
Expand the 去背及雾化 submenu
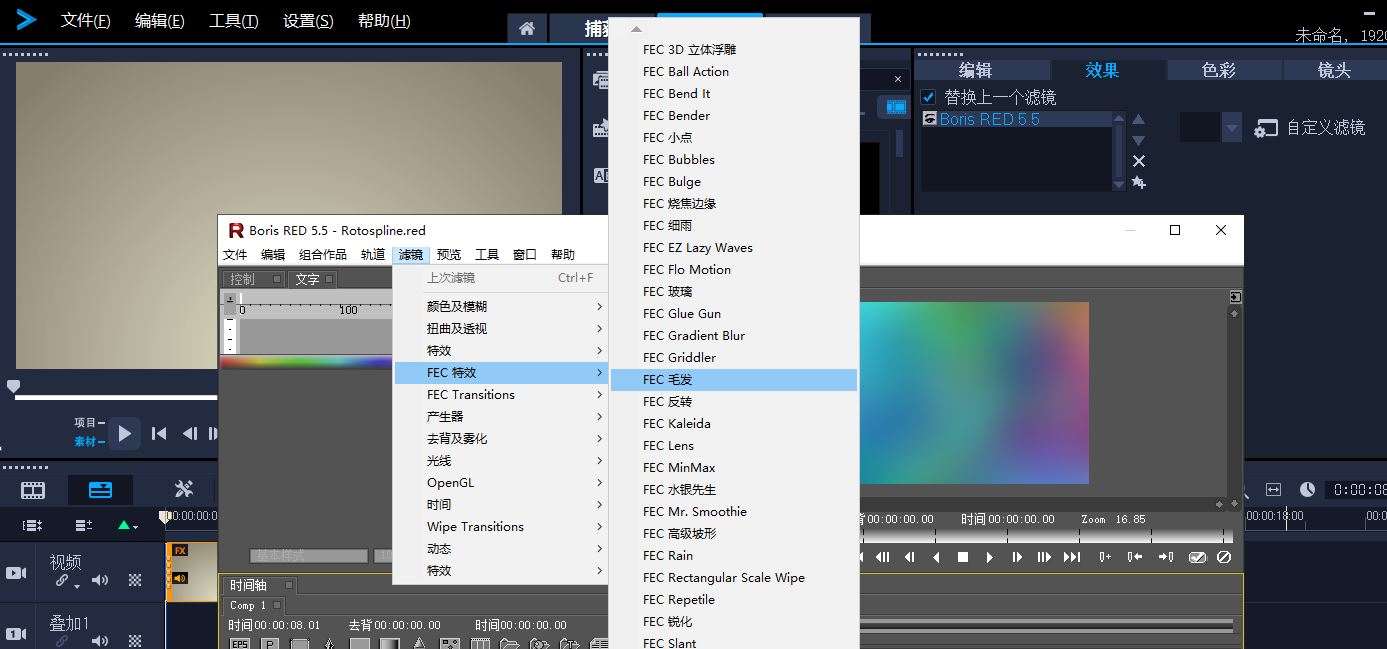501,438
